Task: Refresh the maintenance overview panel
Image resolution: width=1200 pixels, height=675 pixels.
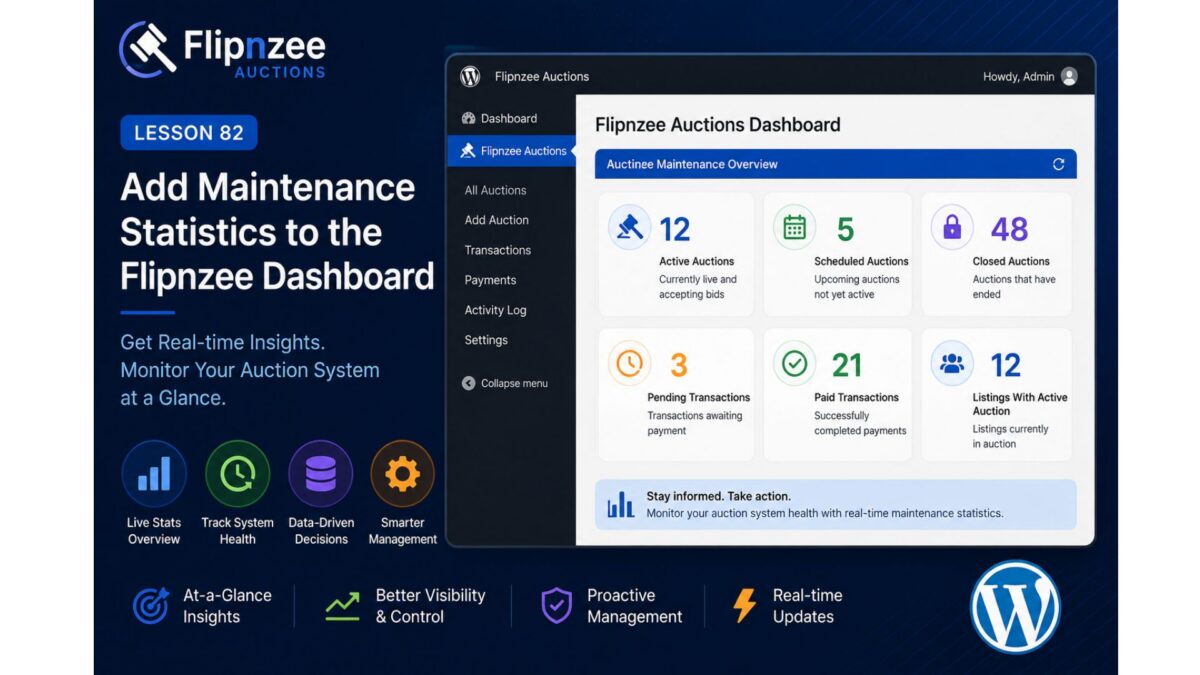Action: click(1059, 164)
